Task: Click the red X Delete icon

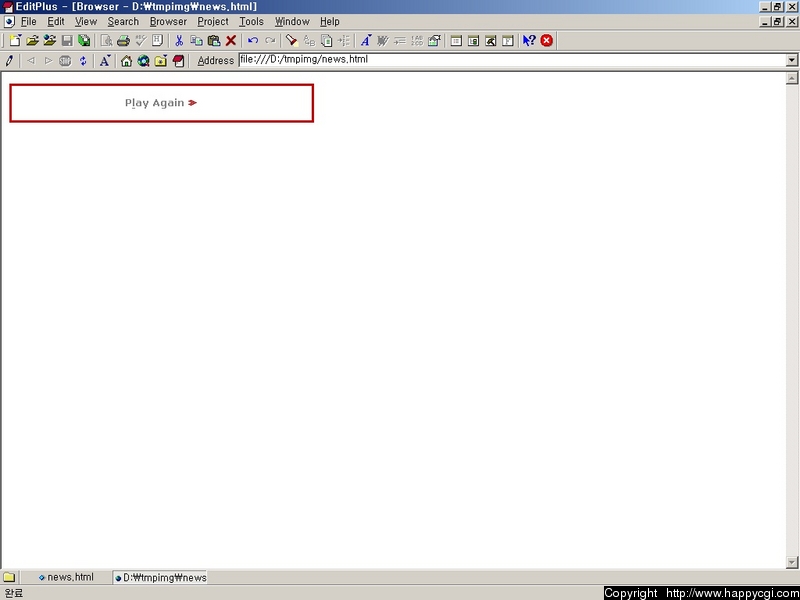Action: 231,40
